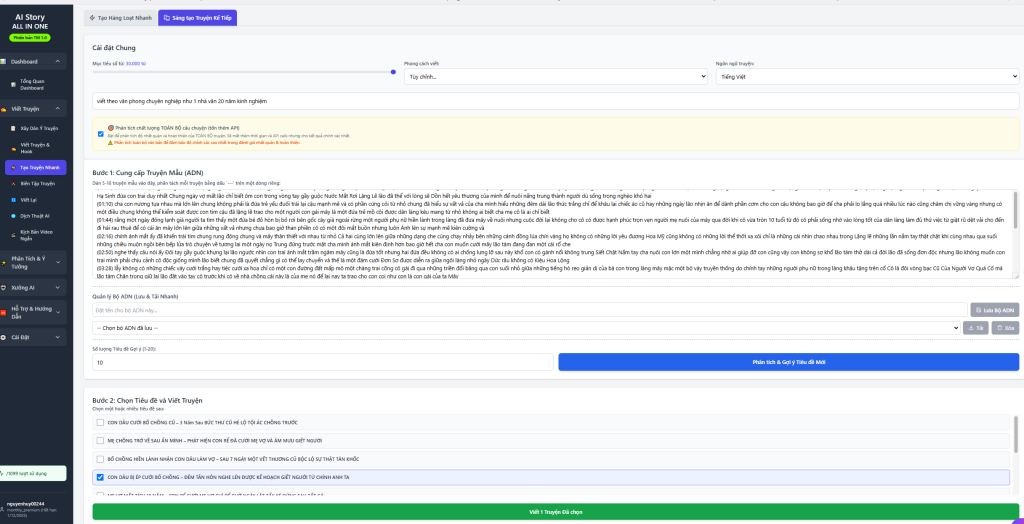
Task: Expand the 'Chọn bộ ADN đã lưu' dropdown
Action: tap(525, 327)
